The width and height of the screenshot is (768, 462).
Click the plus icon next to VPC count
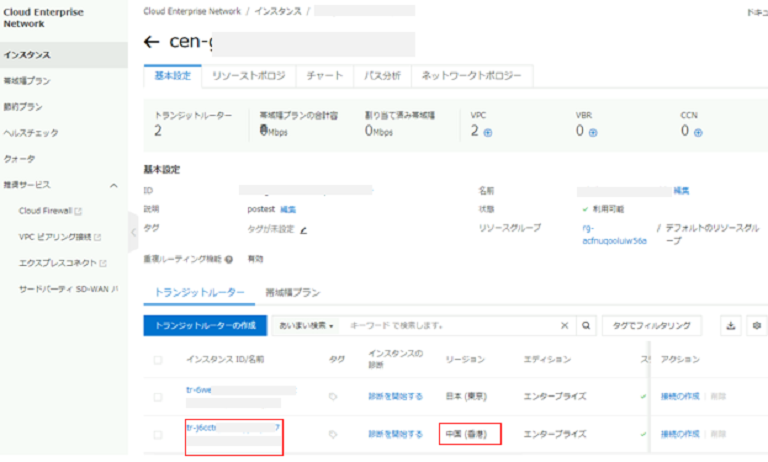point(488,133)
